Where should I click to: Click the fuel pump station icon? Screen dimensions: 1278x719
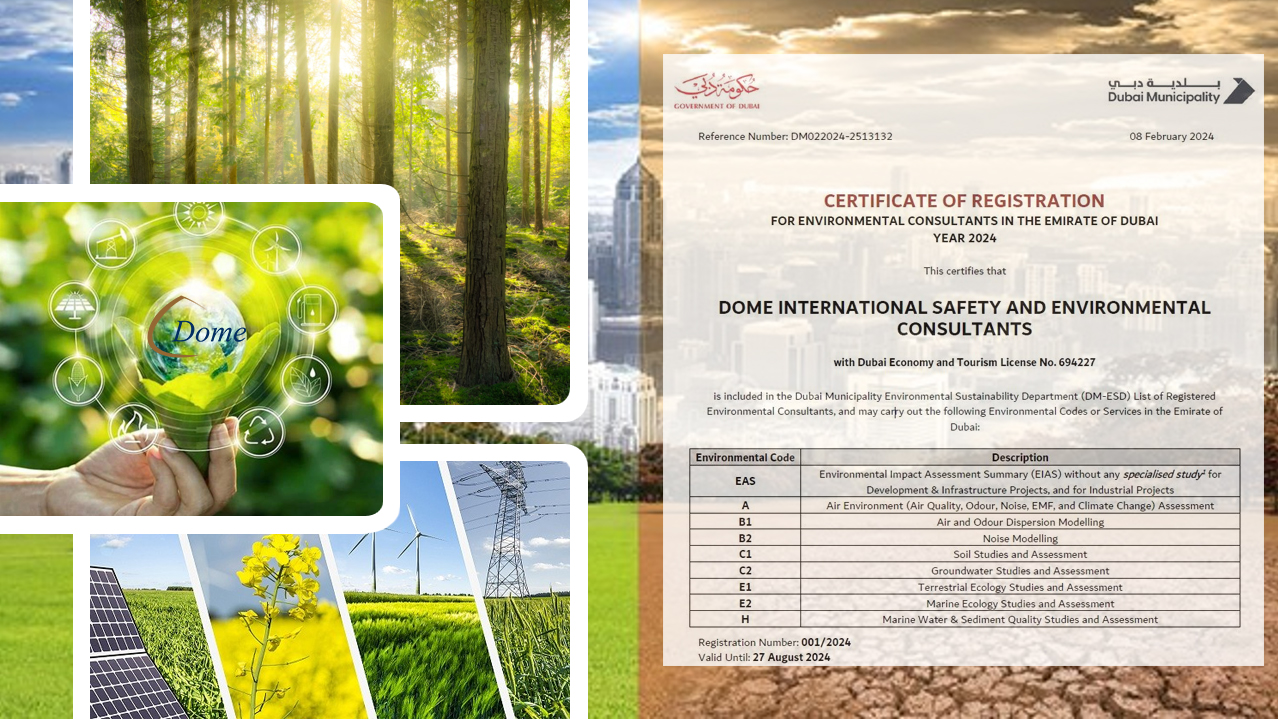pos(312,310)
